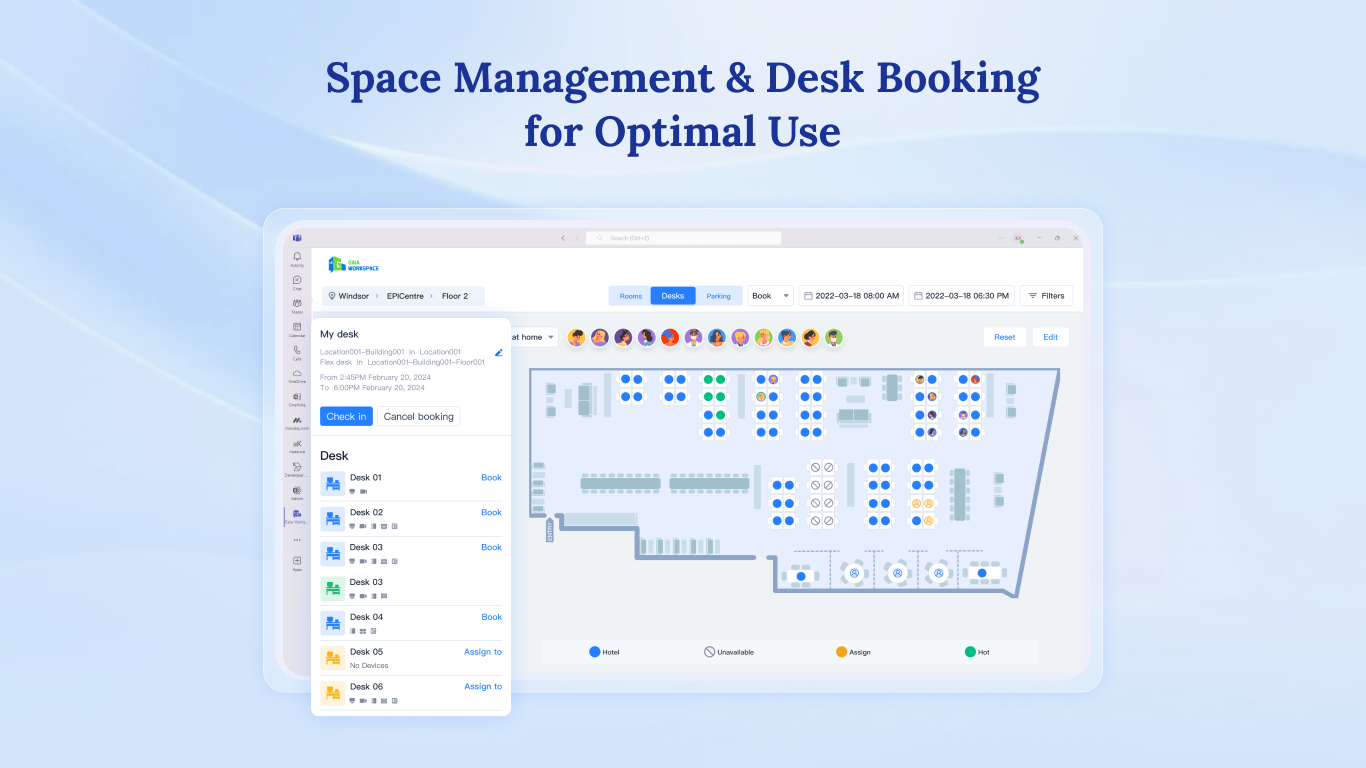Switch to the Parking tab
1366x768 pixels.
pos(718,296)
